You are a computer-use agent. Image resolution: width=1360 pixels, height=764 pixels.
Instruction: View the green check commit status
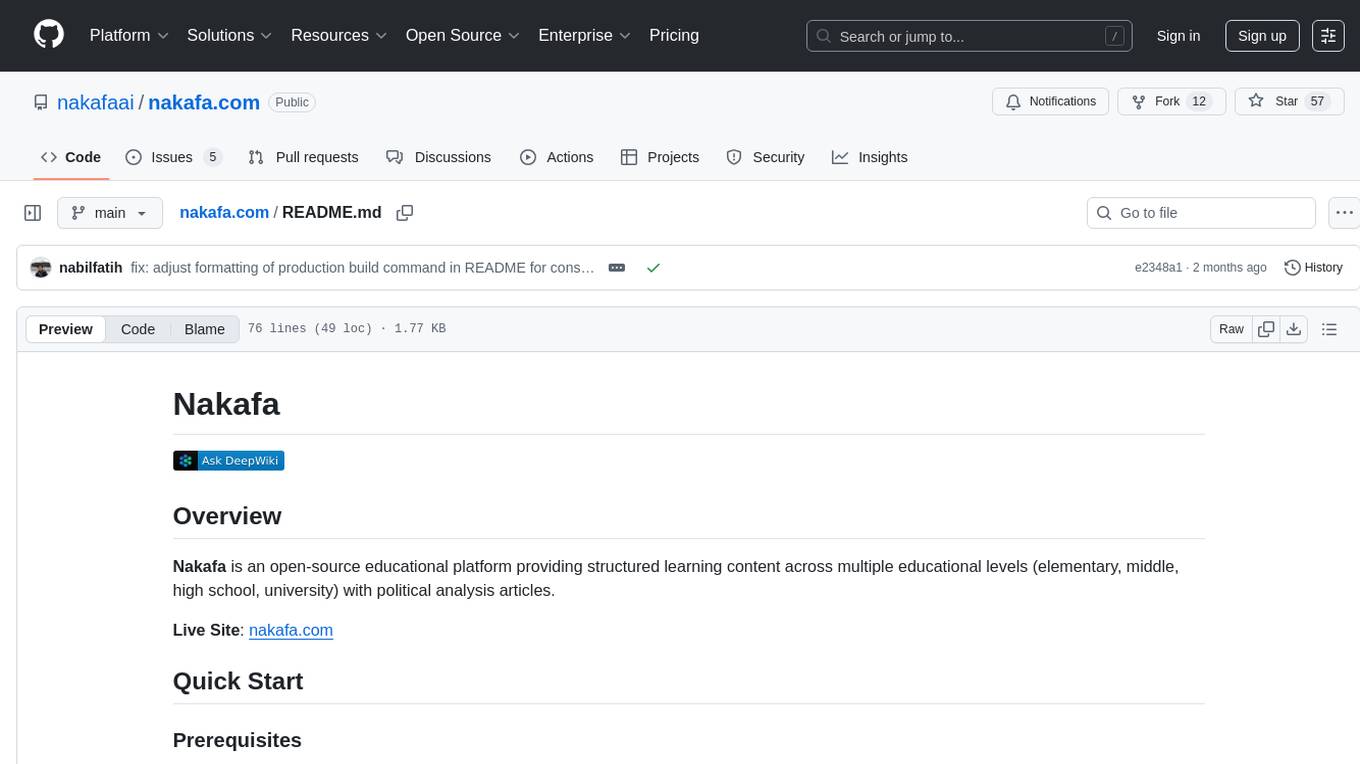pos(653,268)
